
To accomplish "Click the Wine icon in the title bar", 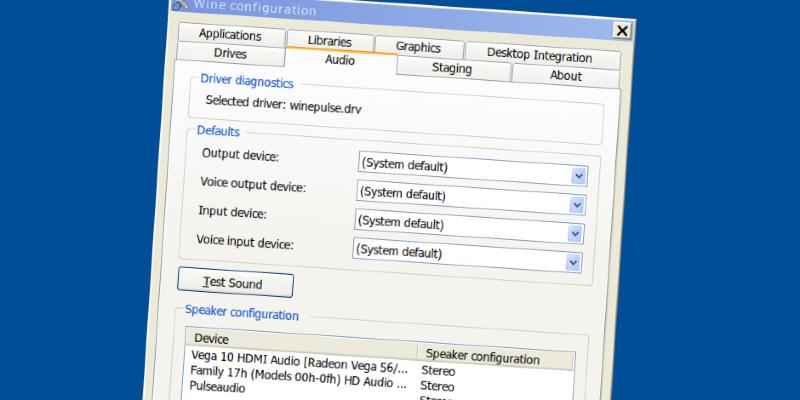I will click(x=181, y=4).
